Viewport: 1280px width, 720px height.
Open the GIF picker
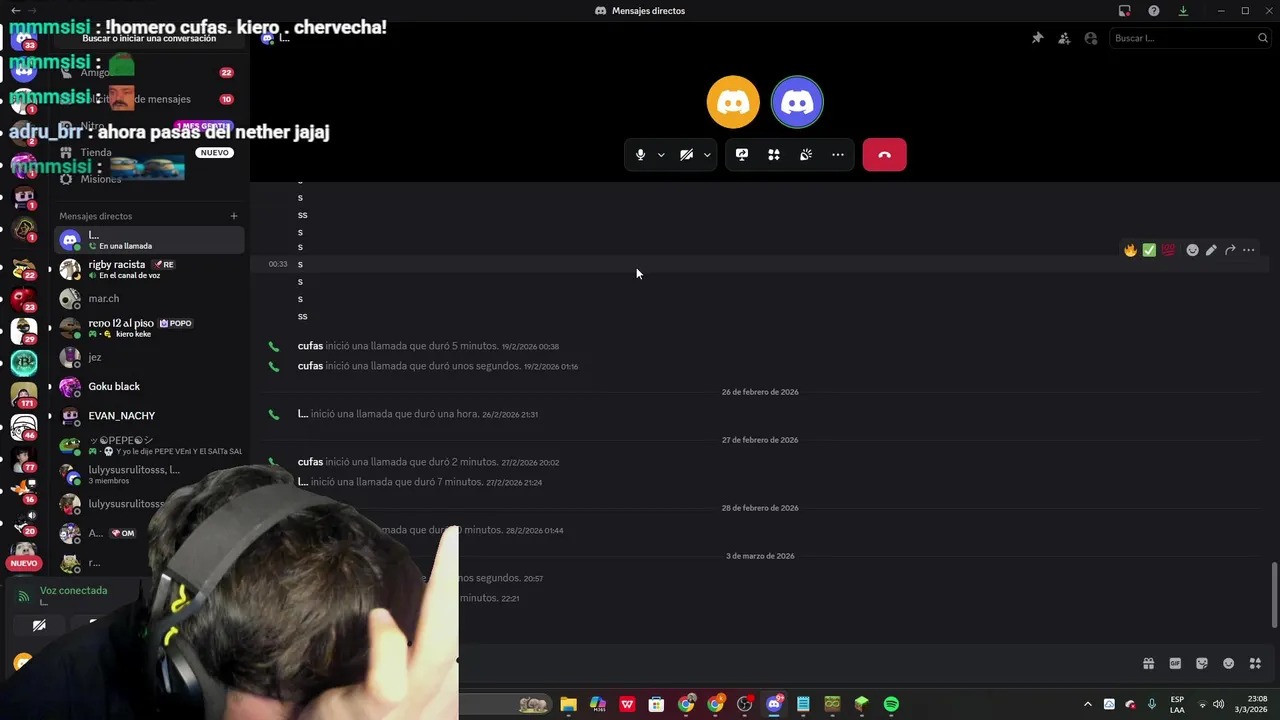(x=1175, y=663)
